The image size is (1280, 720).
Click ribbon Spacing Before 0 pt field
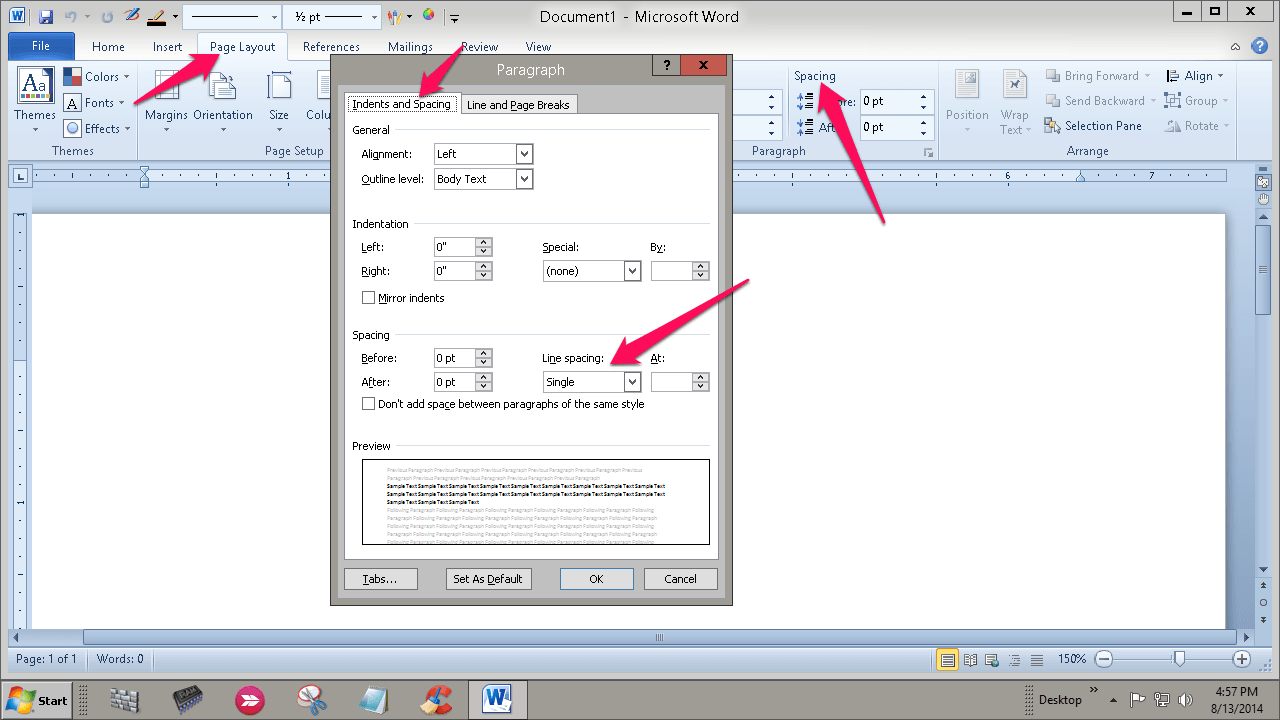pyautogui.click(x=888, y=101)
